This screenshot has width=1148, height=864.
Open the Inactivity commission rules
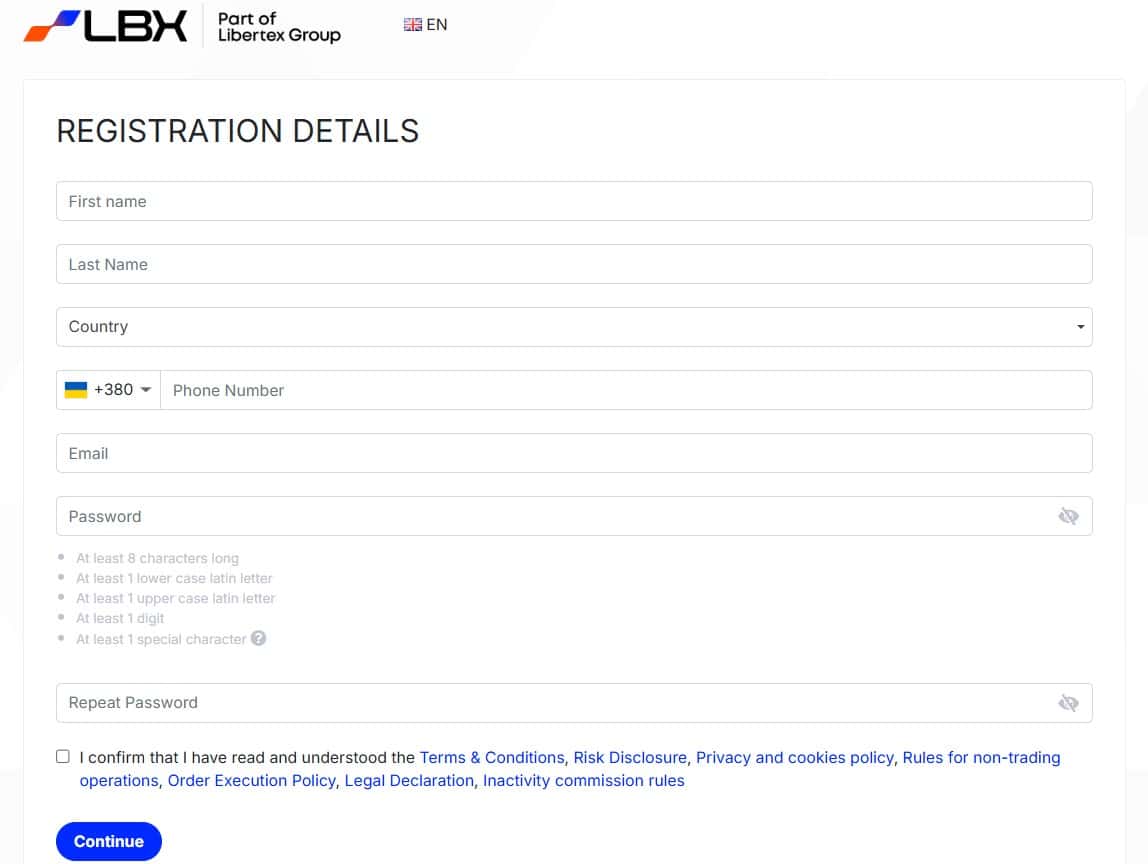pyautogui.click(x=583, y=780)
